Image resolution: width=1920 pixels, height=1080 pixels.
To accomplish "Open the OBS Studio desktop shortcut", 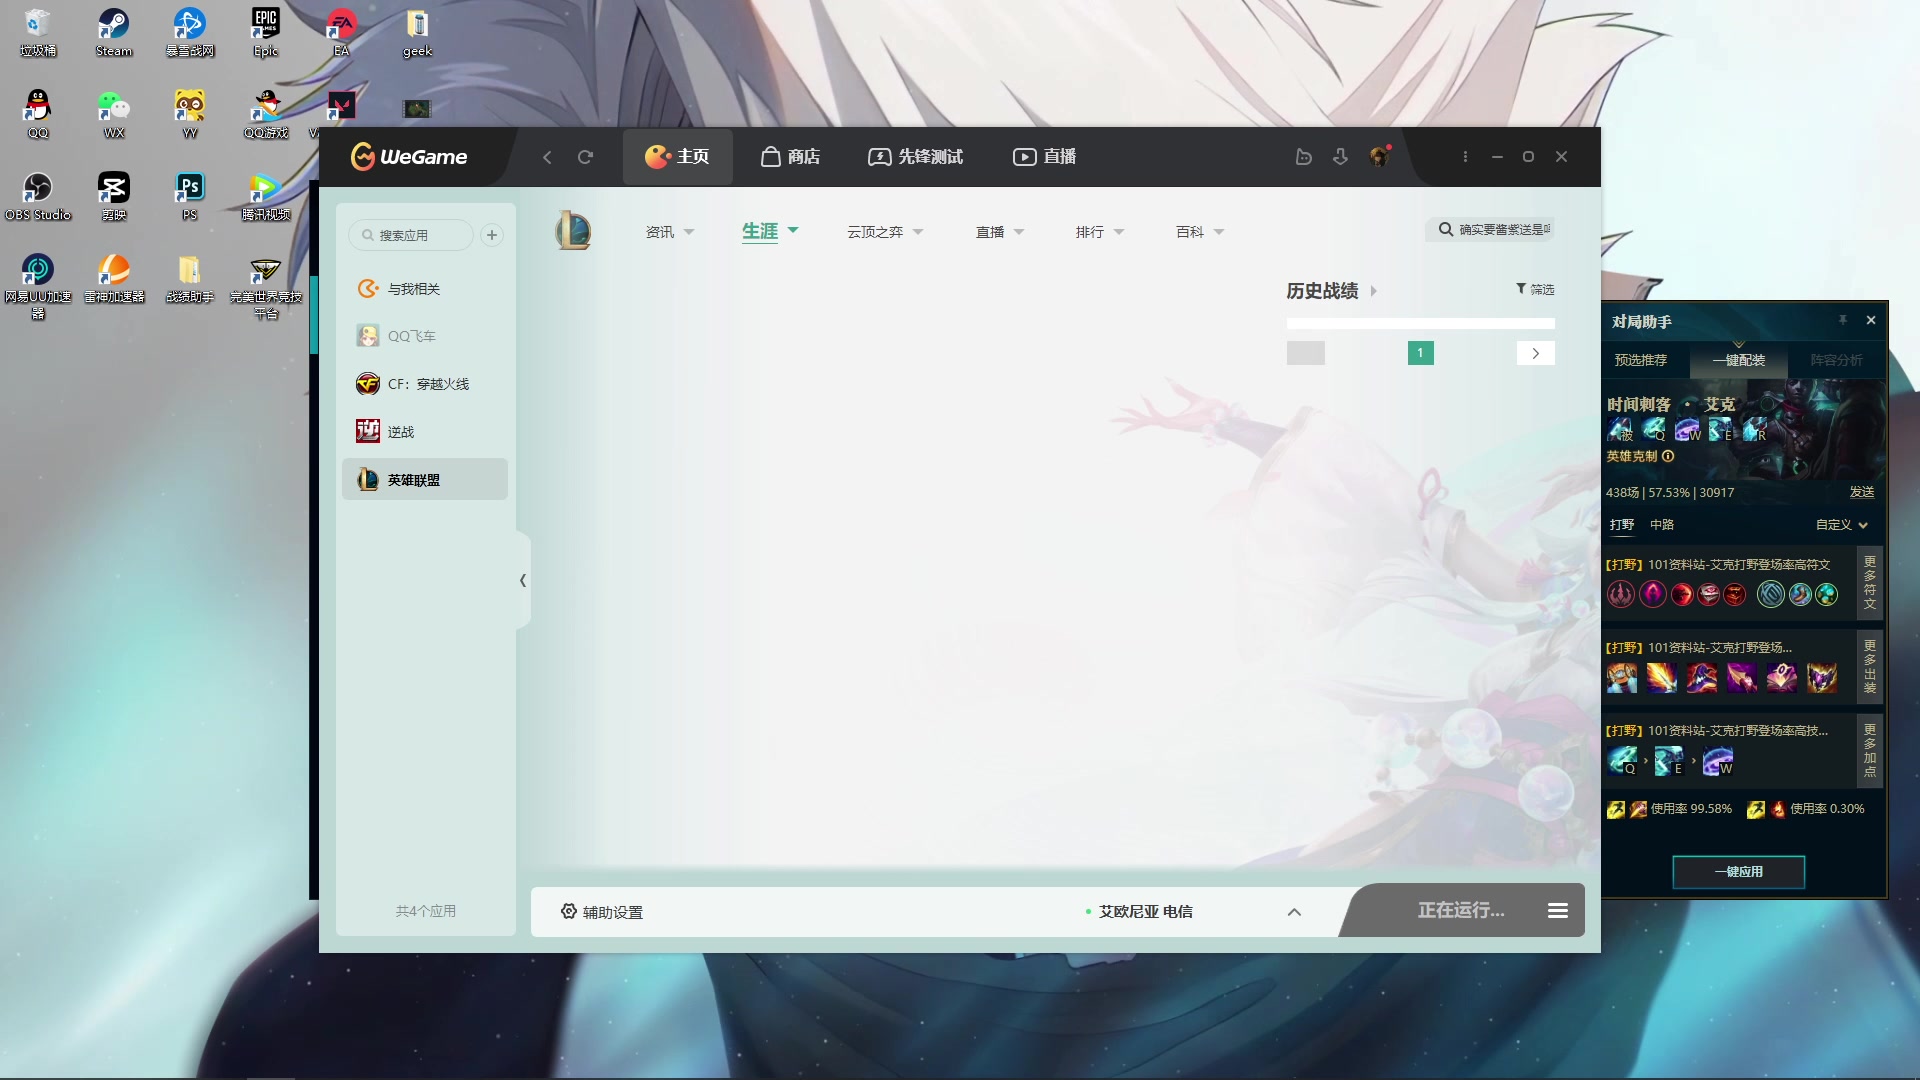I will click(38, 197).
